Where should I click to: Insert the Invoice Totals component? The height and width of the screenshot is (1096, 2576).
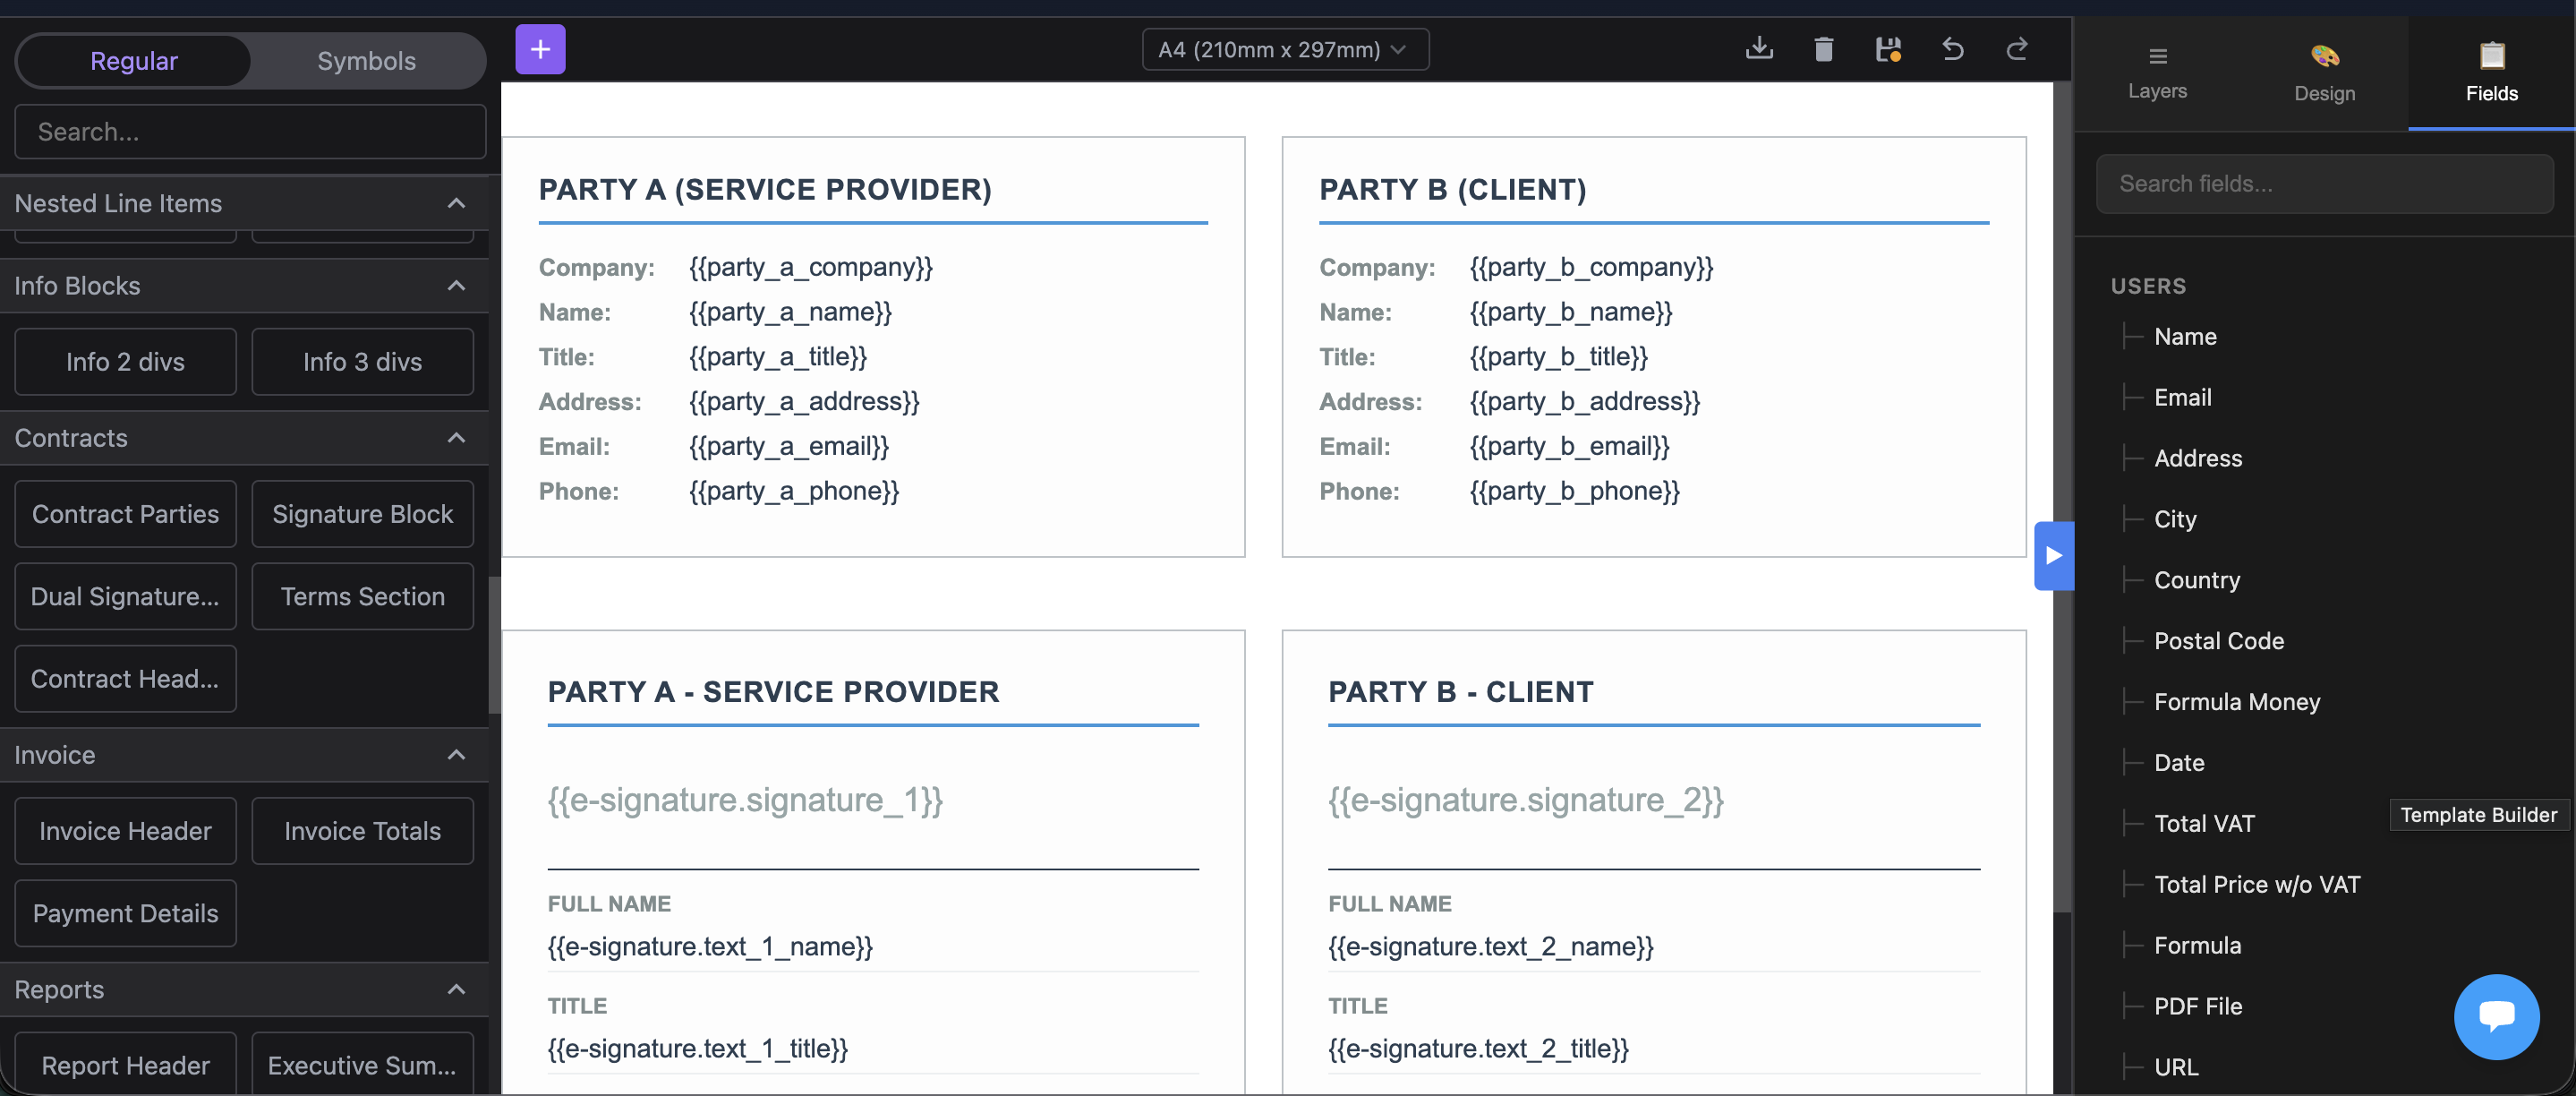click(362, 831)
